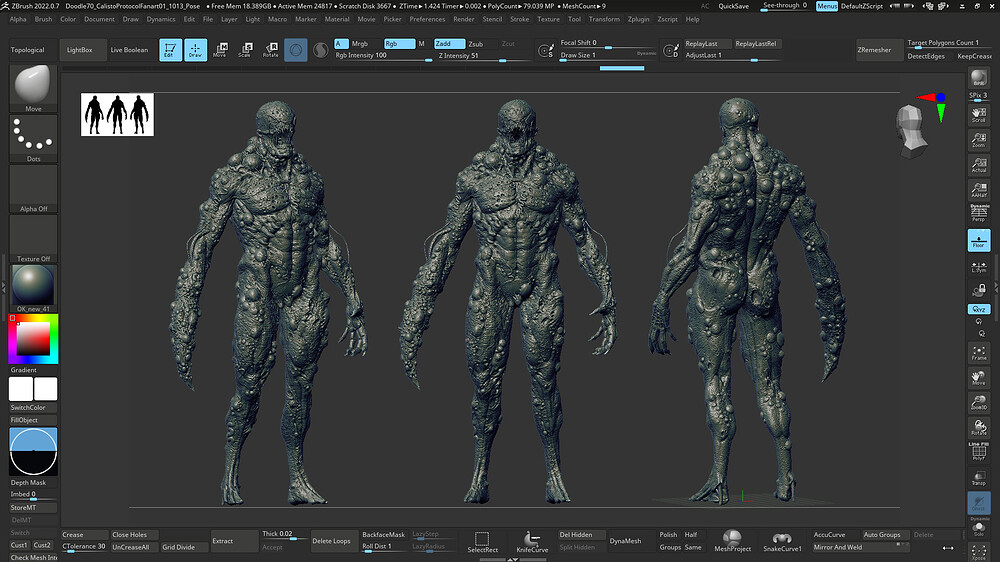This screenshot has height=562, width=1000.
Task: Open Texture Off selector
Action: coord(33,239)
